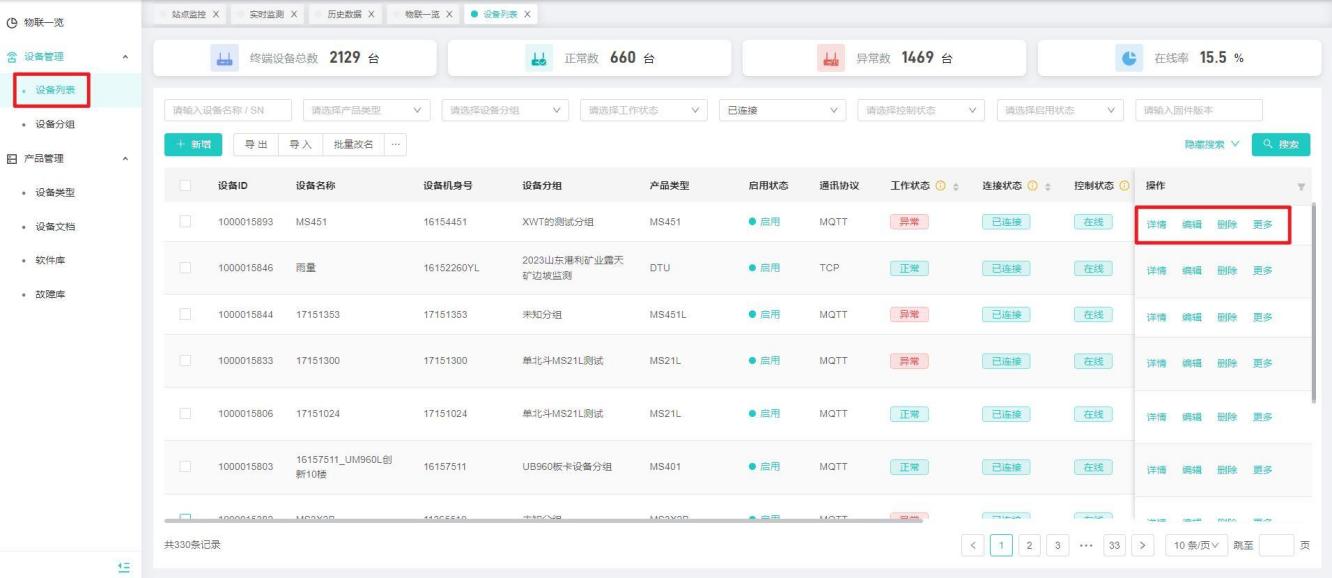Screen dimensions: 1332x578
Task: Select the checkbox for the 雨量 device row
Action: [185, 268]
